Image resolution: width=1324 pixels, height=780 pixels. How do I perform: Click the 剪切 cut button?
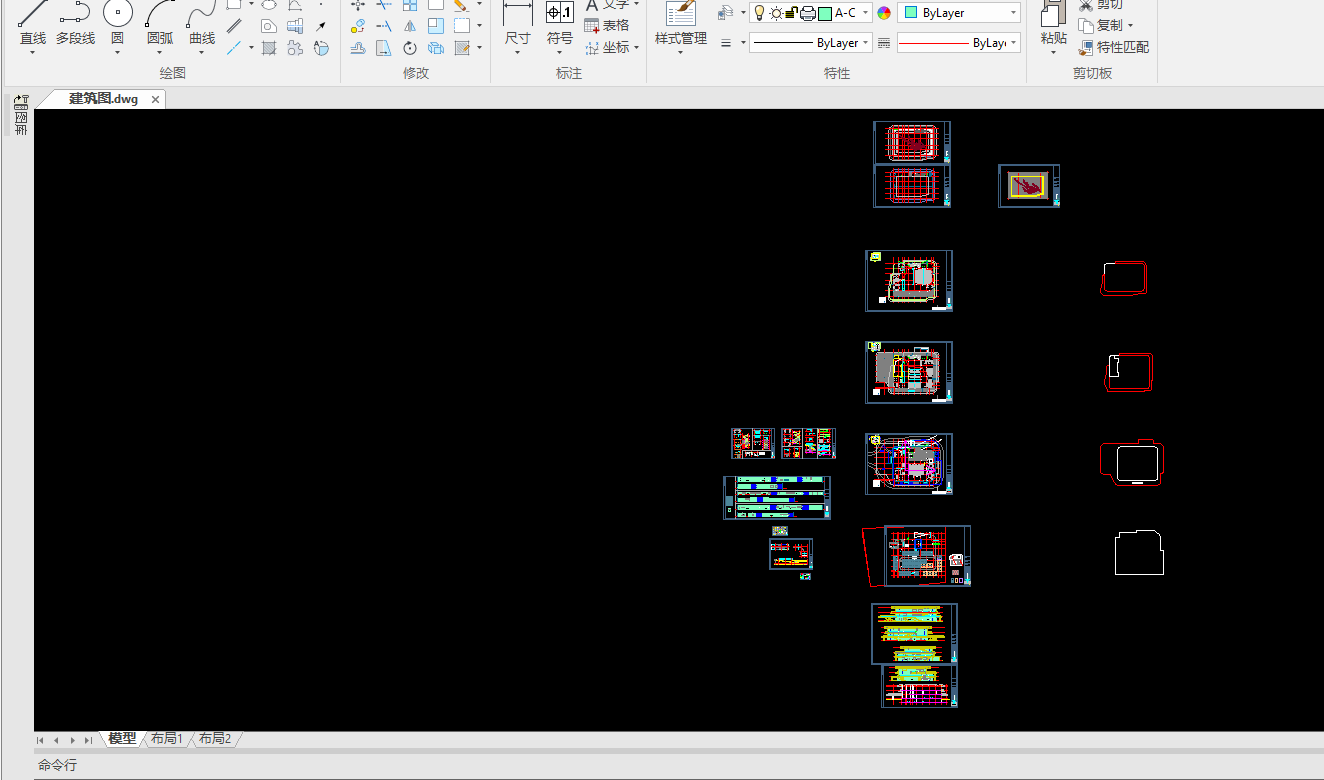pyautogui.click(x=1101, y=5)
